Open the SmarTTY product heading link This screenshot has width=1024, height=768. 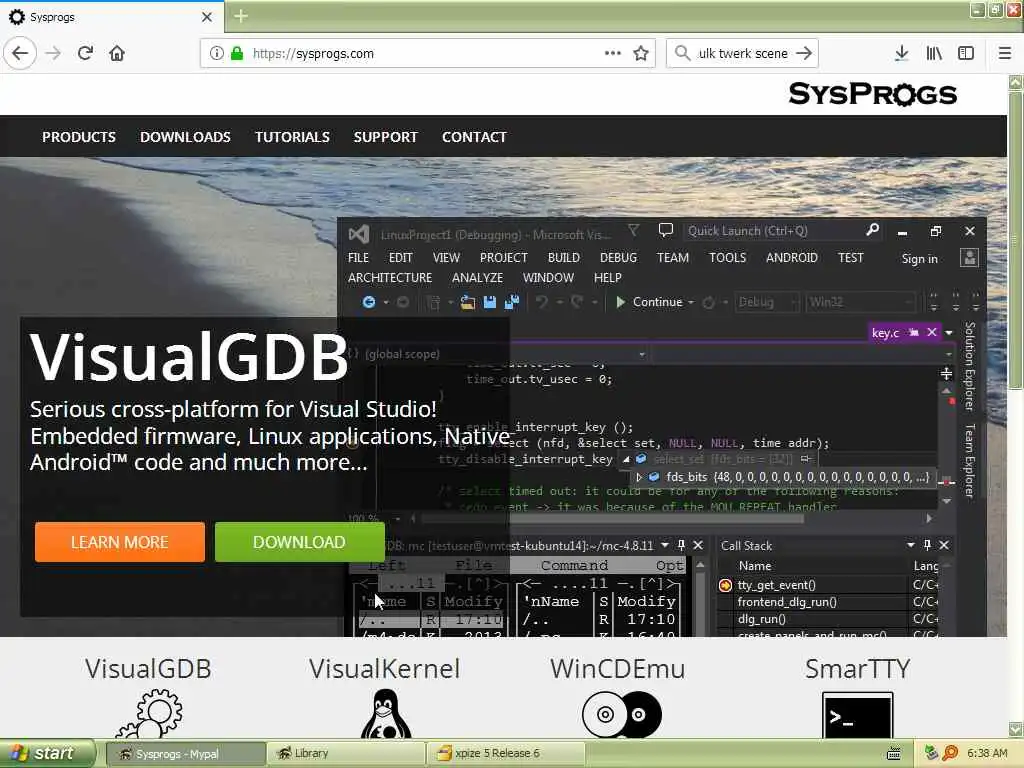857,669
